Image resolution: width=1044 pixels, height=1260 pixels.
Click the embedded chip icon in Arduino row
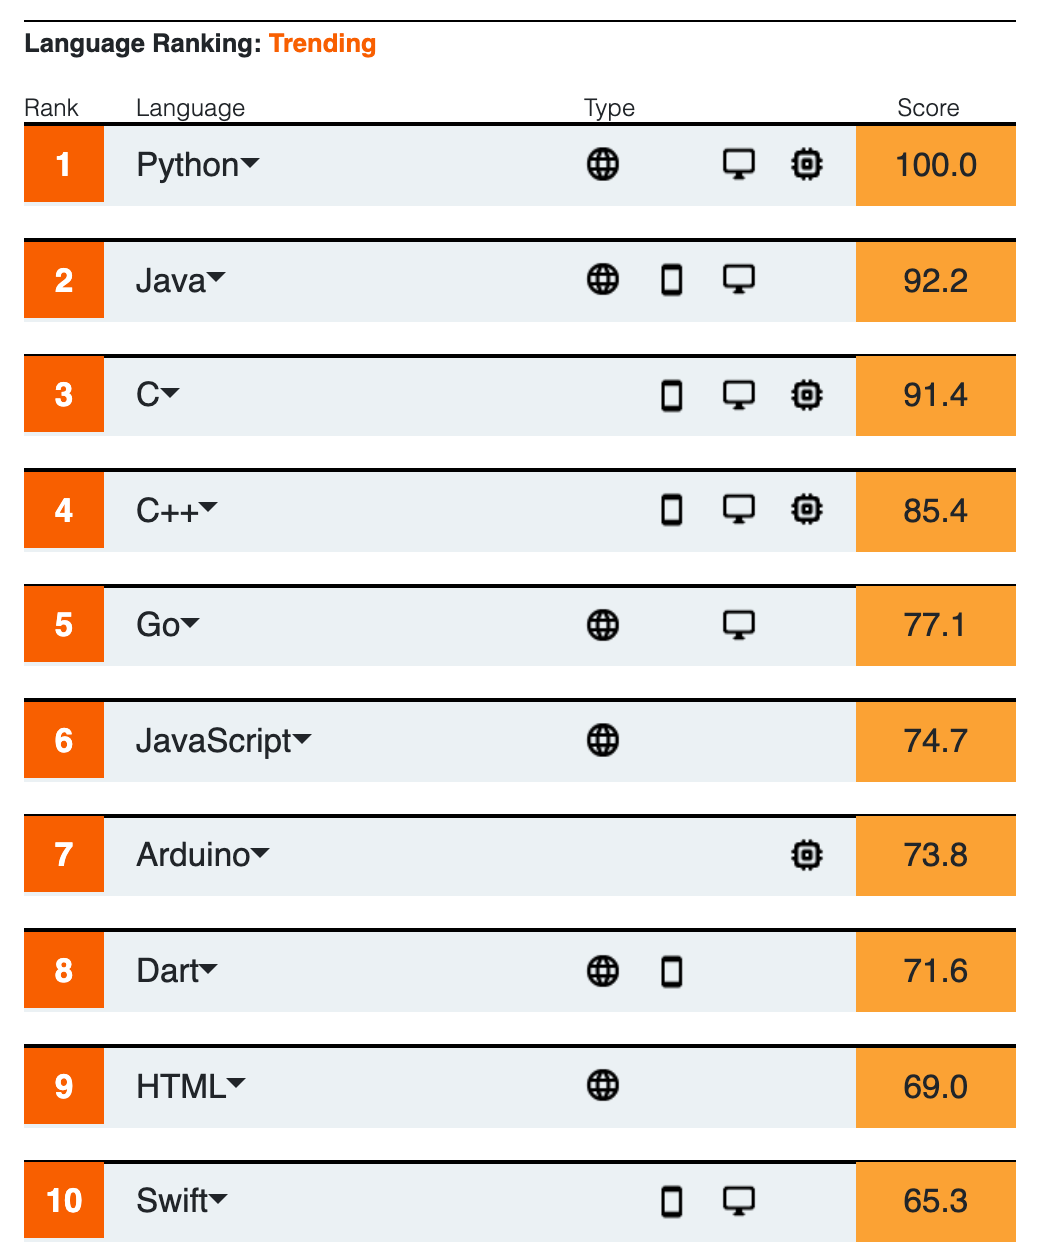[x=807, y=855]
